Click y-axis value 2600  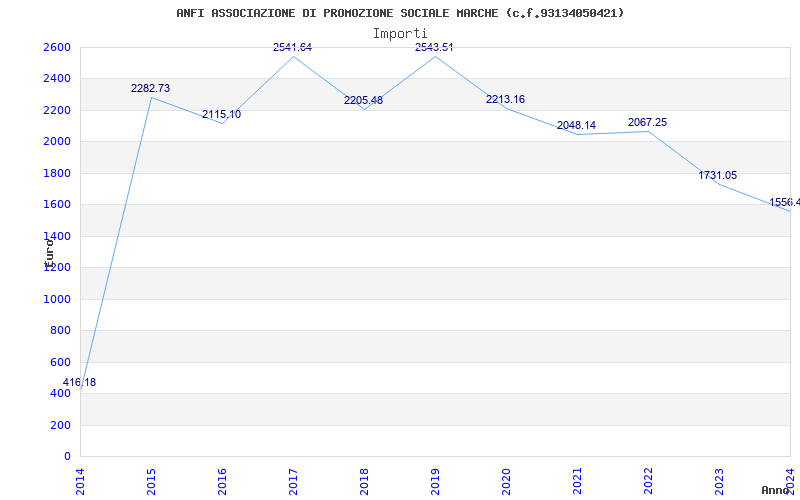(x=57, y=47)
